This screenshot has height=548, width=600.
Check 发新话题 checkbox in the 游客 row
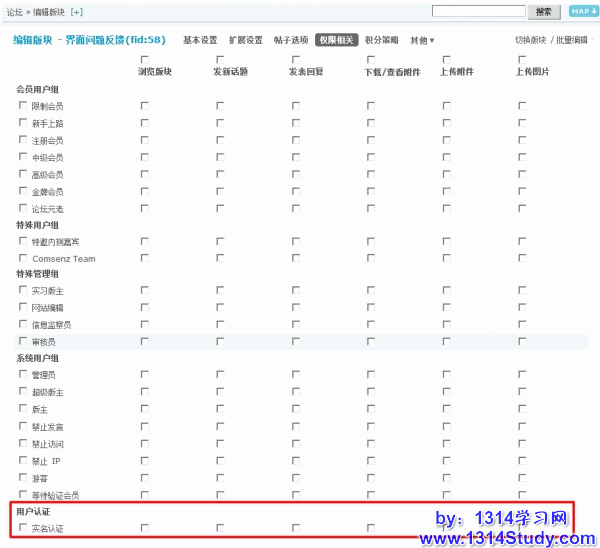pyautogui.click(x=220, y=477)
